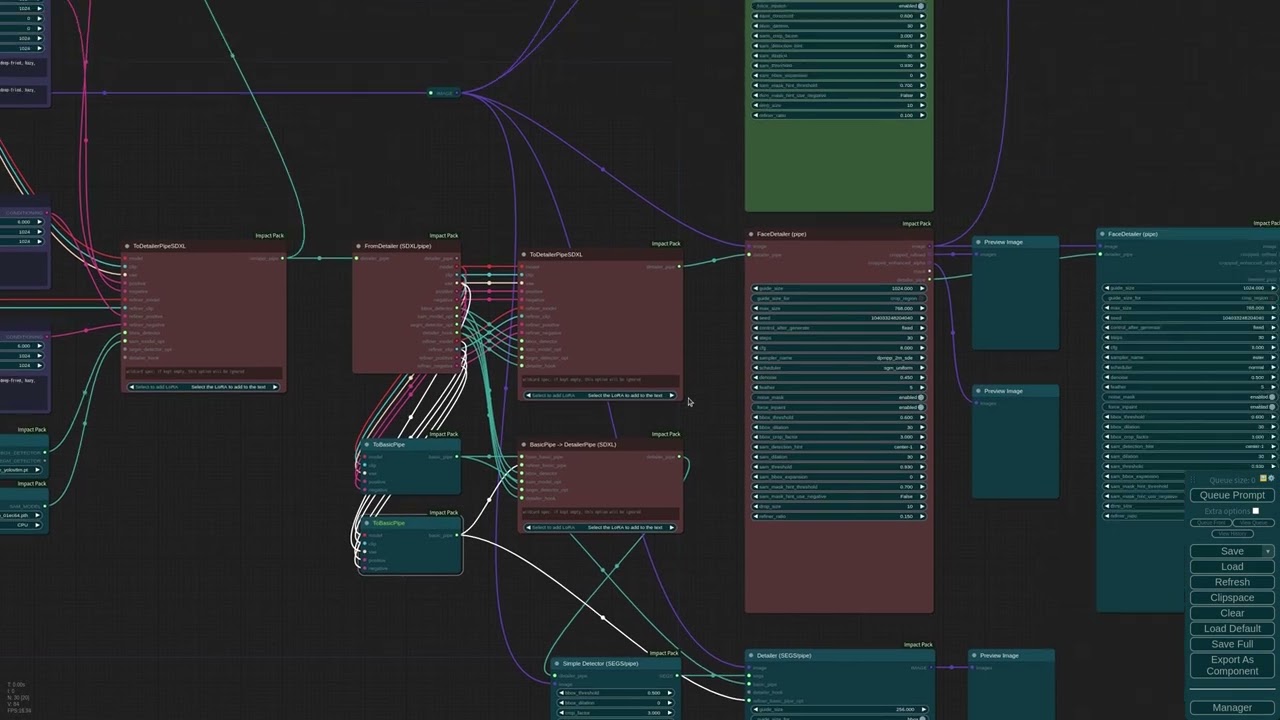Open sampler_name dropdown showing dpmpp_2m_sde

click(x=840, y=358)
